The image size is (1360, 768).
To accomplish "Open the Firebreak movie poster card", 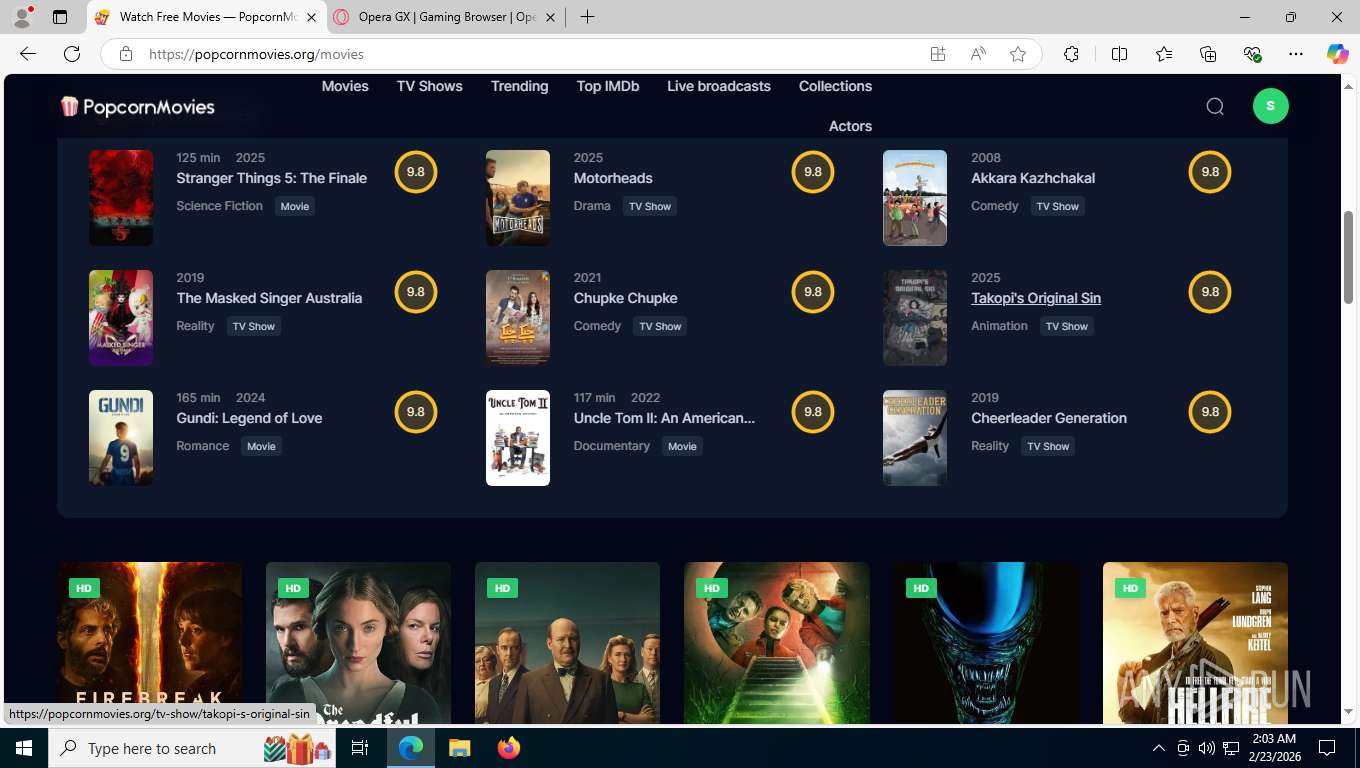I will click(149, 643).
